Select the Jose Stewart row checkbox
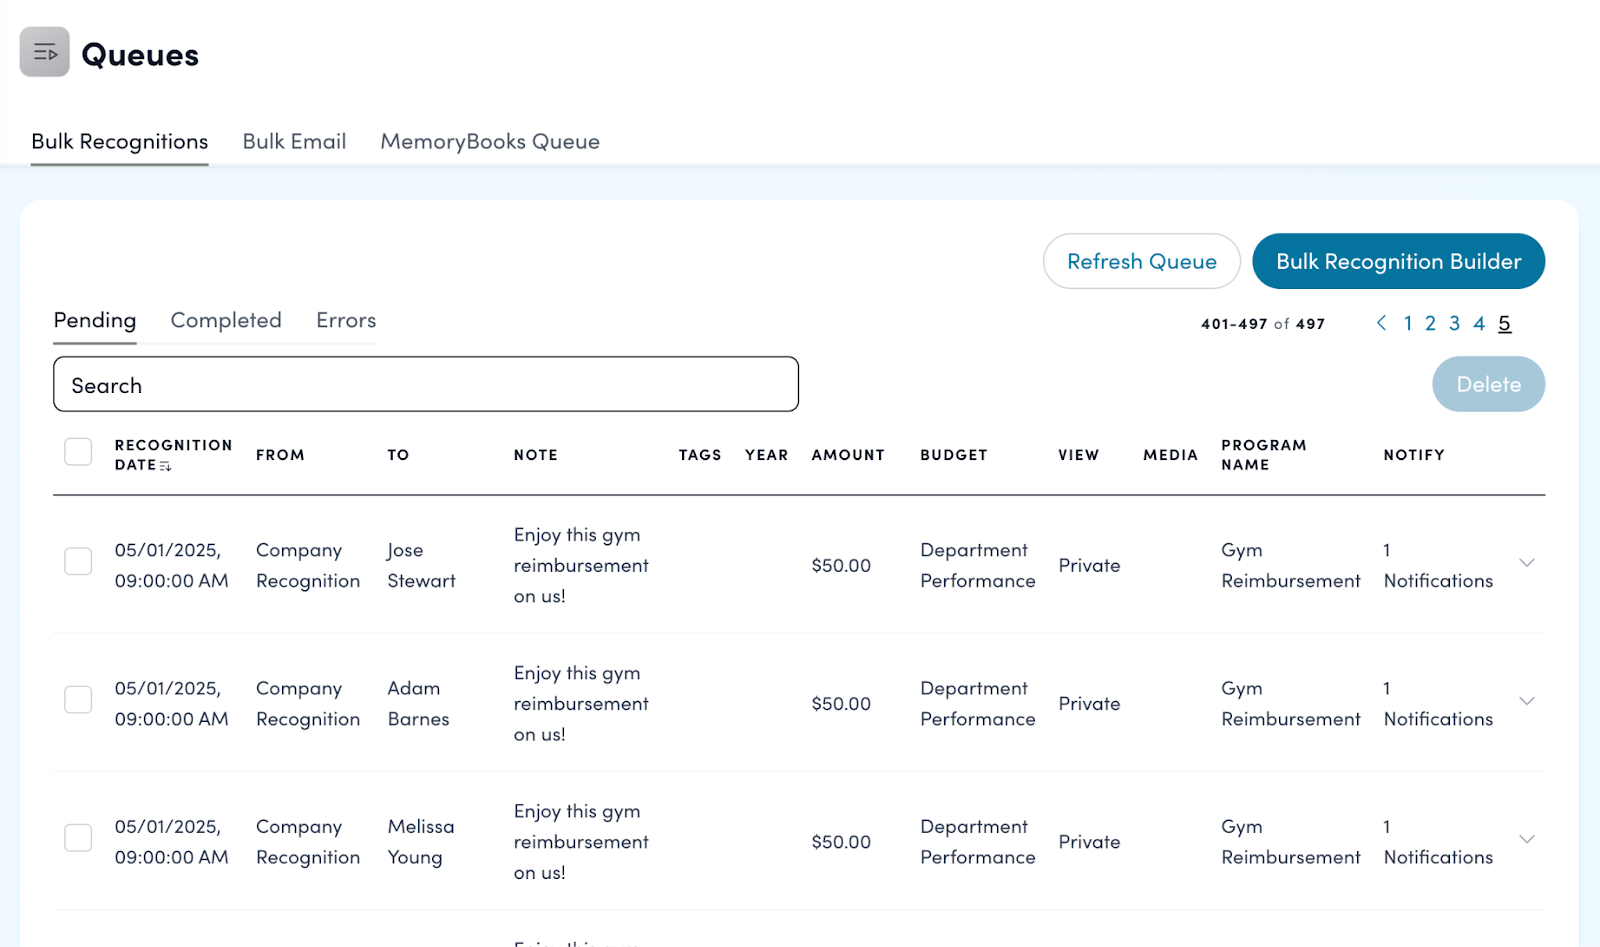Viewport: 1600px width, 947px height. click(x=78, y=561)
